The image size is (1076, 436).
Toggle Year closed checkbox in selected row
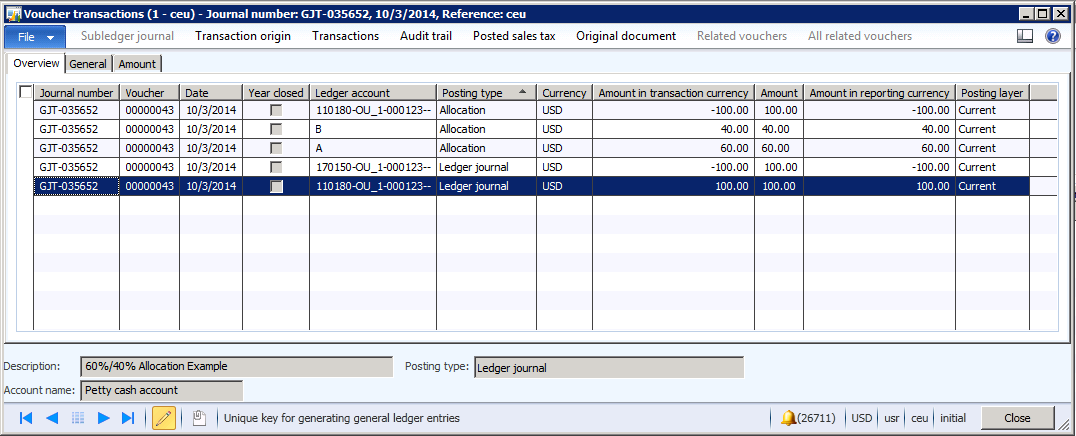(275, 186)
